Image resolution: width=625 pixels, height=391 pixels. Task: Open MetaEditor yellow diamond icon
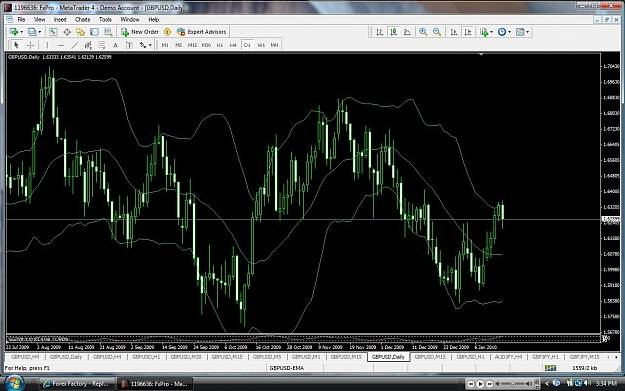point(167,32)
